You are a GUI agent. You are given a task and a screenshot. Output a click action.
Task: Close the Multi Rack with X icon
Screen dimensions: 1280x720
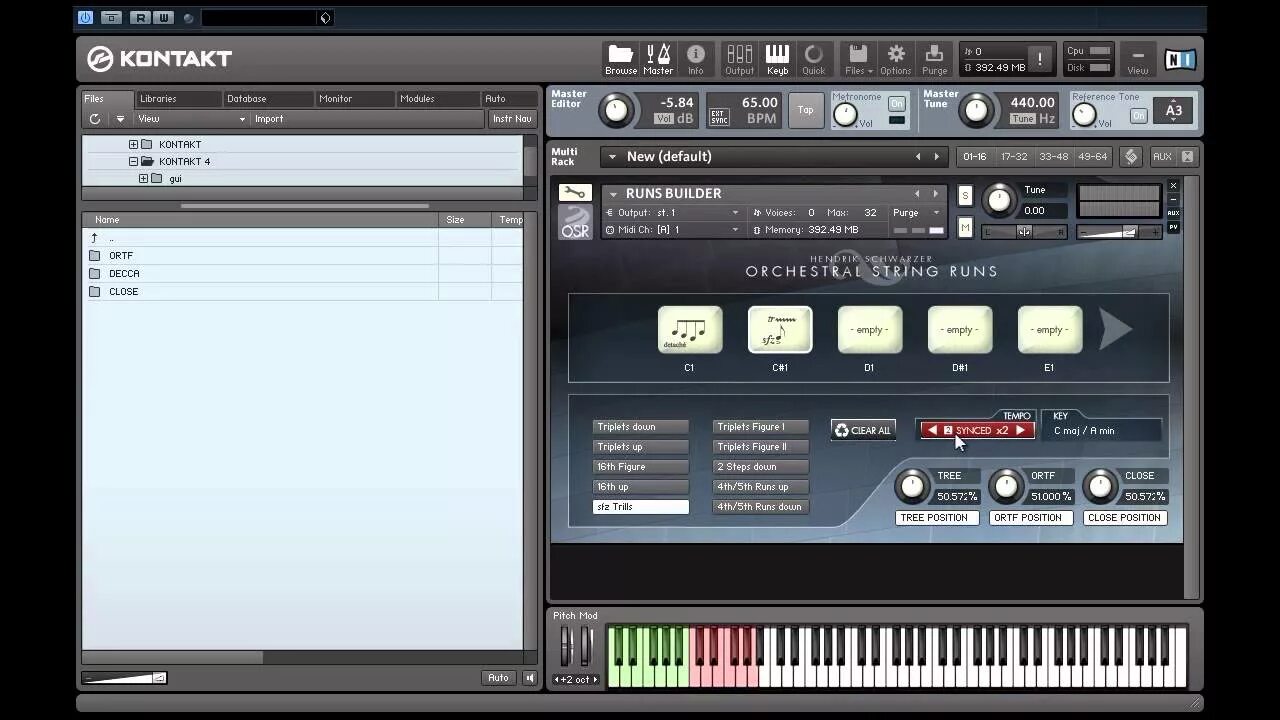1187,157
